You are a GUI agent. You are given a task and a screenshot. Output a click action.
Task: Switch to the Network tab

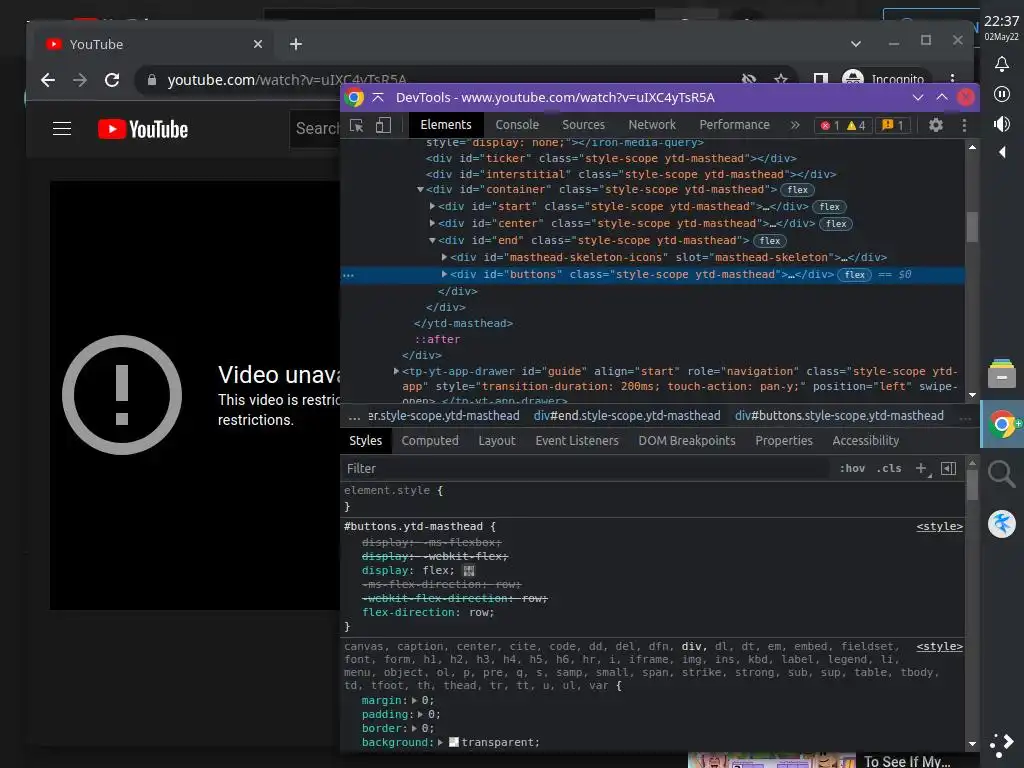click(652, 125)
